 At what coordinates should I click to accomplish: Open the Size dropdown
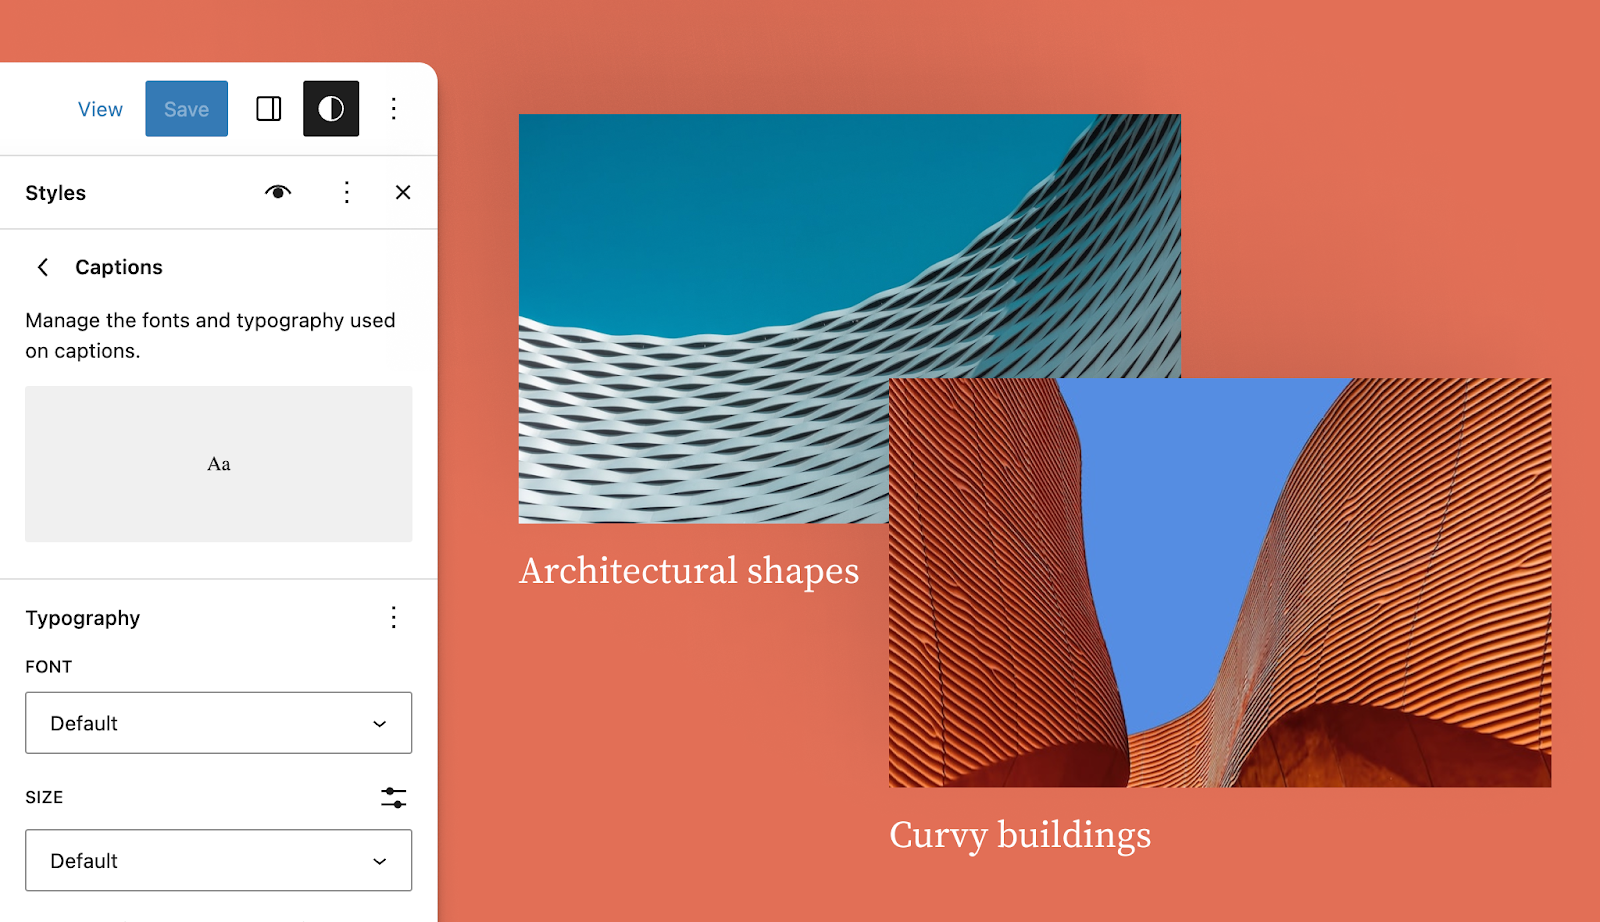pyautogui.click(x=218, y=860)
